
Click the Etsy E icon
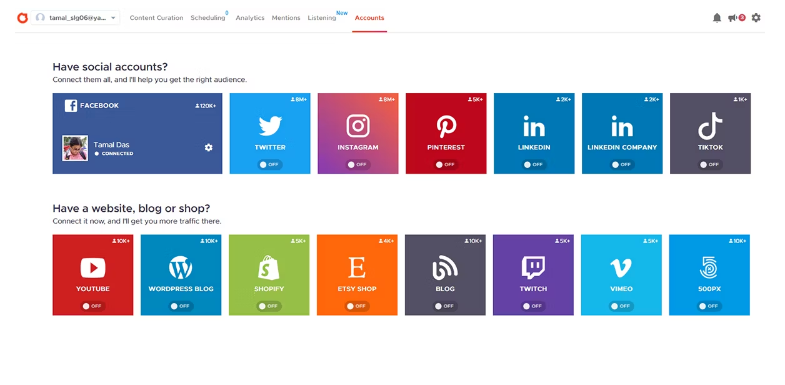click(x=357, y=268)
